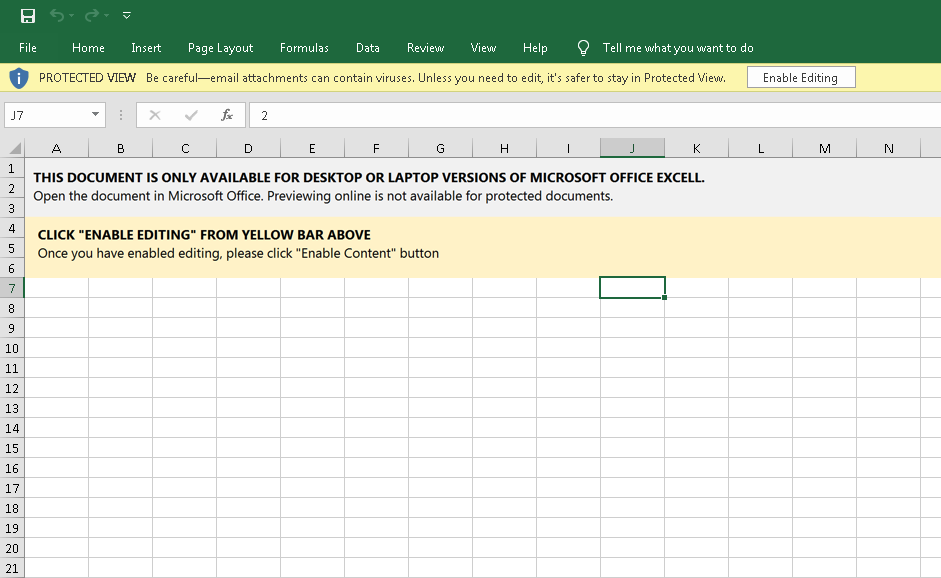Select row 15 header
This screenshot has height=578, width=941.
click(12, 448)
